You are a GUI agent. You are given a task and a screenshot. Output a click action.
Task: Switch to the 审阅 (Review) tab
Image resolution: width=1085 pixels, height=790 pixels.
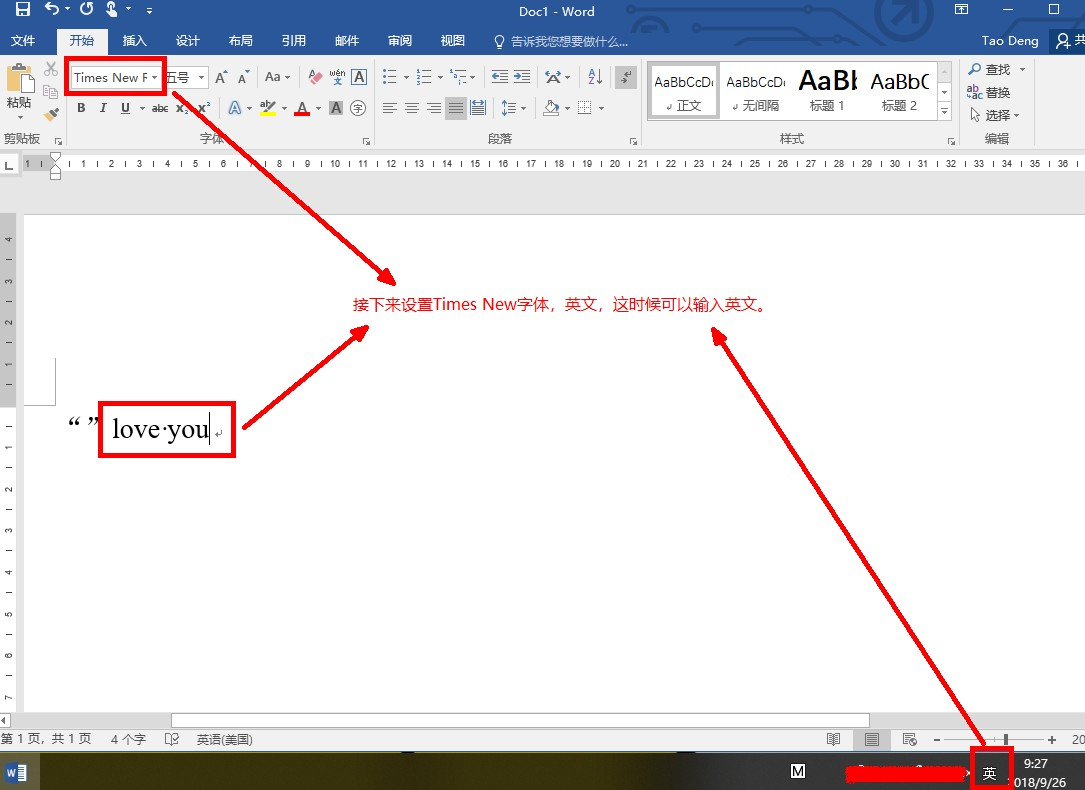pos(399,41)
